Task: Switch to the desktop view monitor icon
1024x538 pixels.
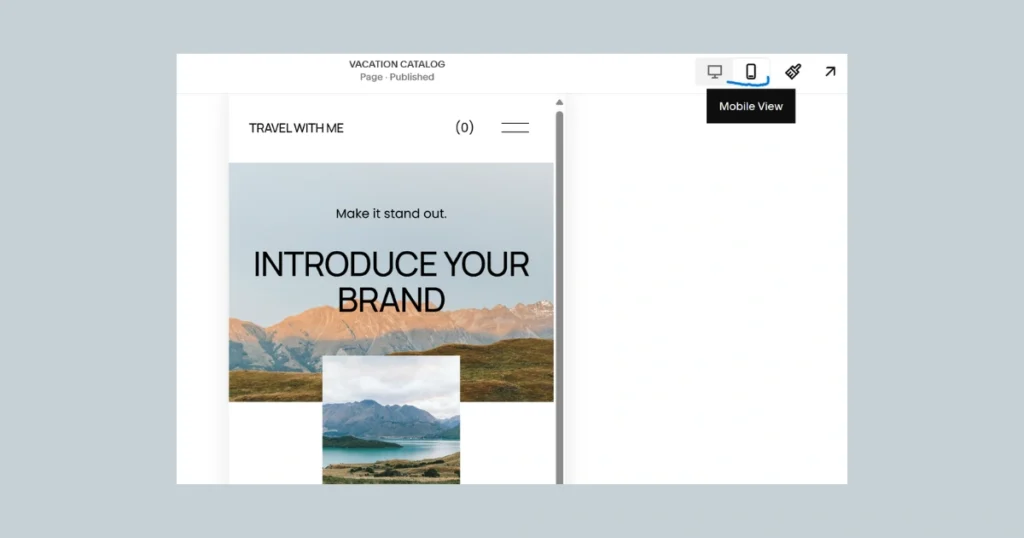Action: coord(715,72)
